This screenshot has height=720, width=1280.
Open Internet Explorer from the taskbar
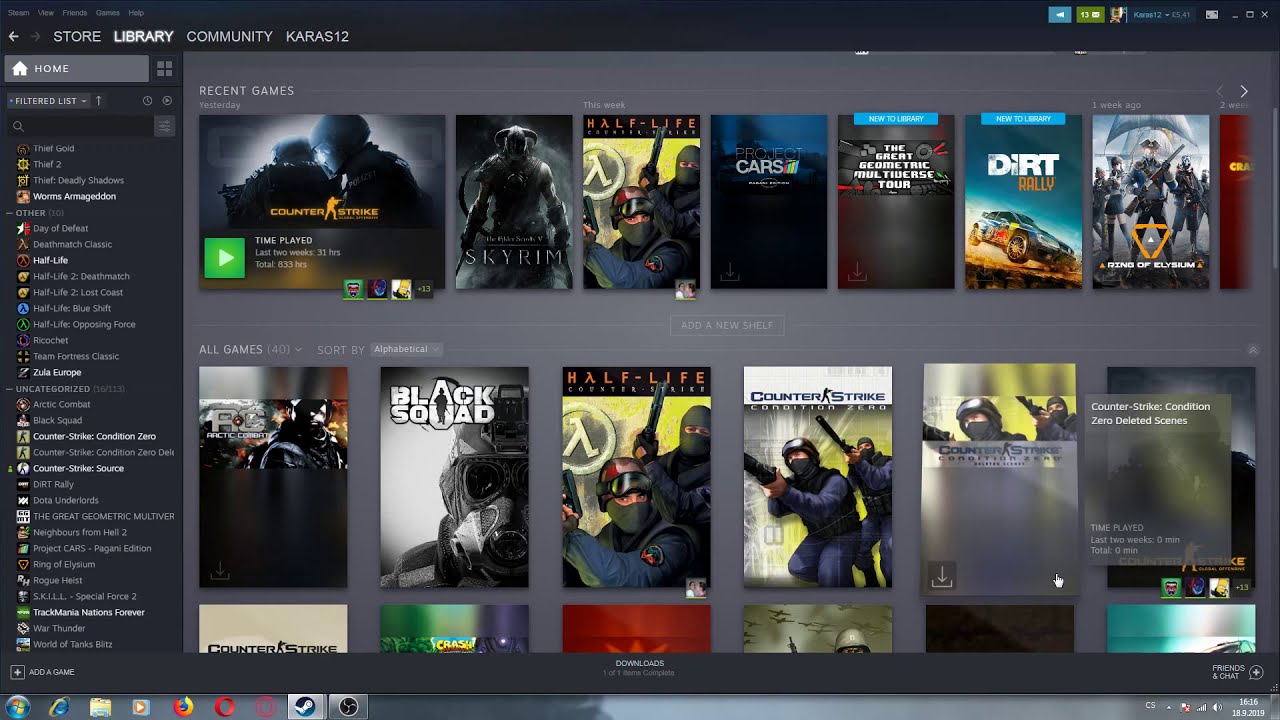click(59, 707)
